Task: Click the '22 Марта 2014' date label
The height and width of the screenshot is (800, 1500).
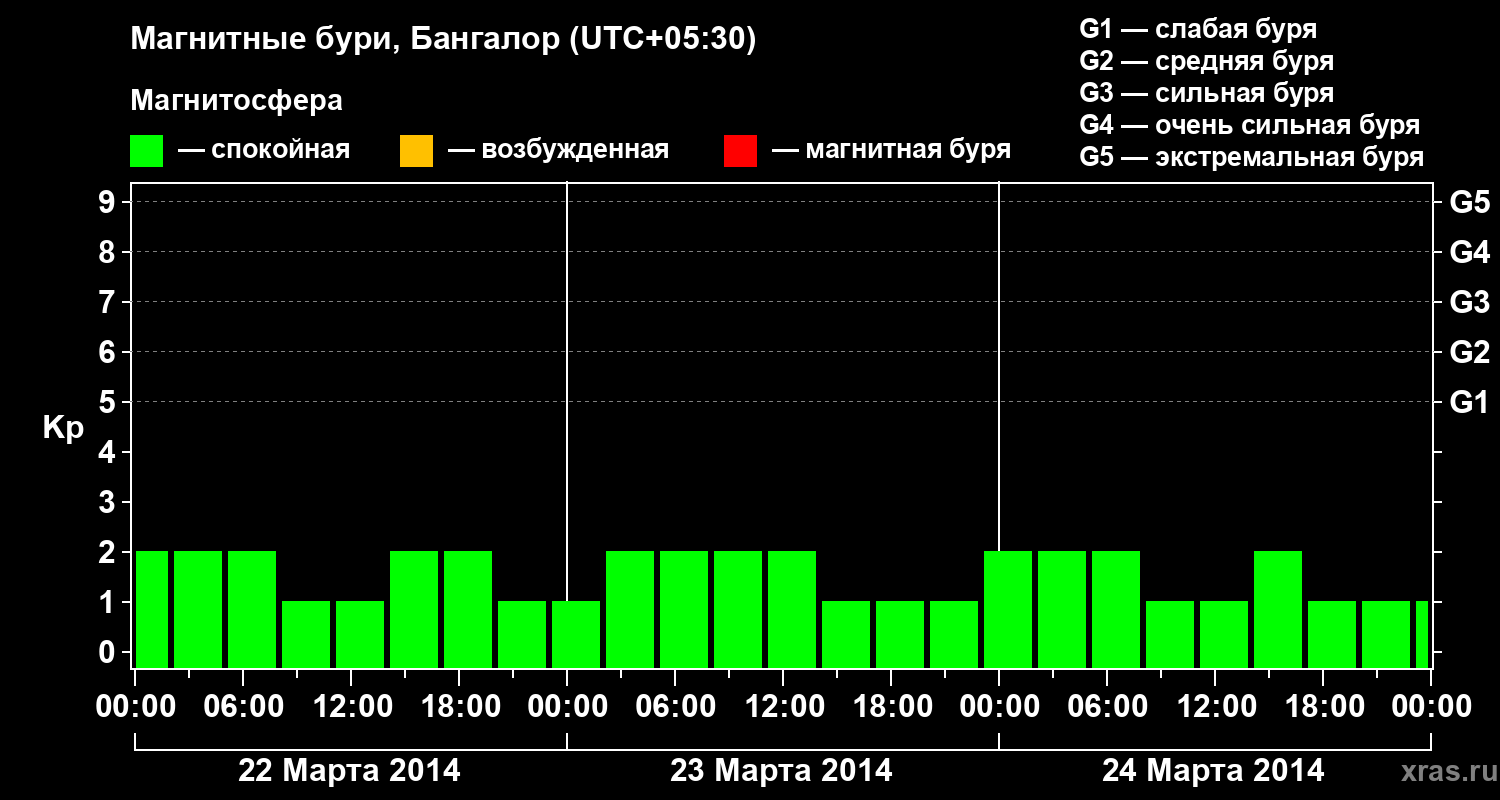Action: pos(349,771)
